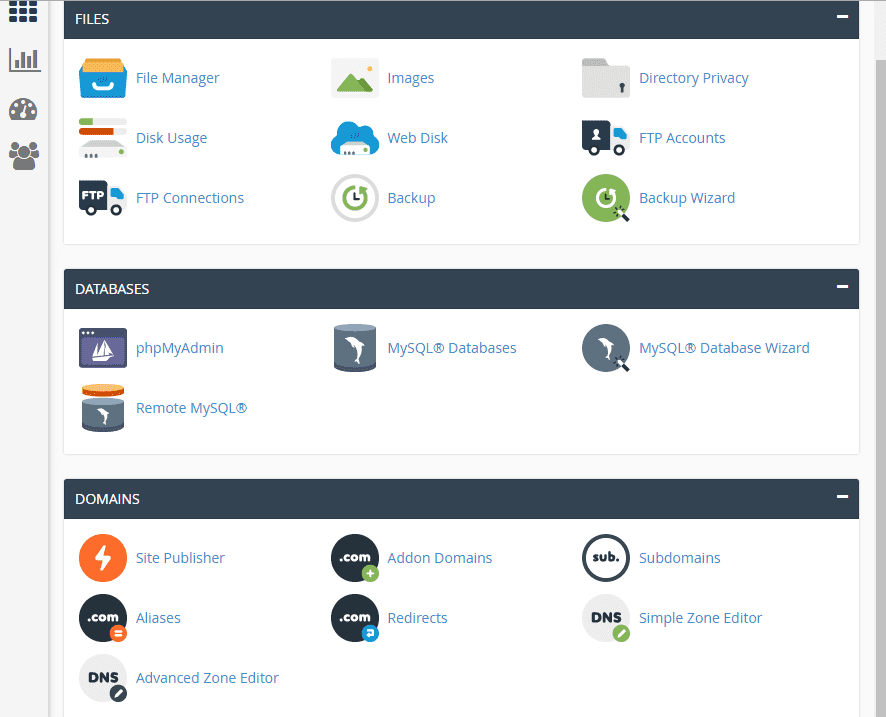
Task: Open the Subdomains link
Action: 679,557
